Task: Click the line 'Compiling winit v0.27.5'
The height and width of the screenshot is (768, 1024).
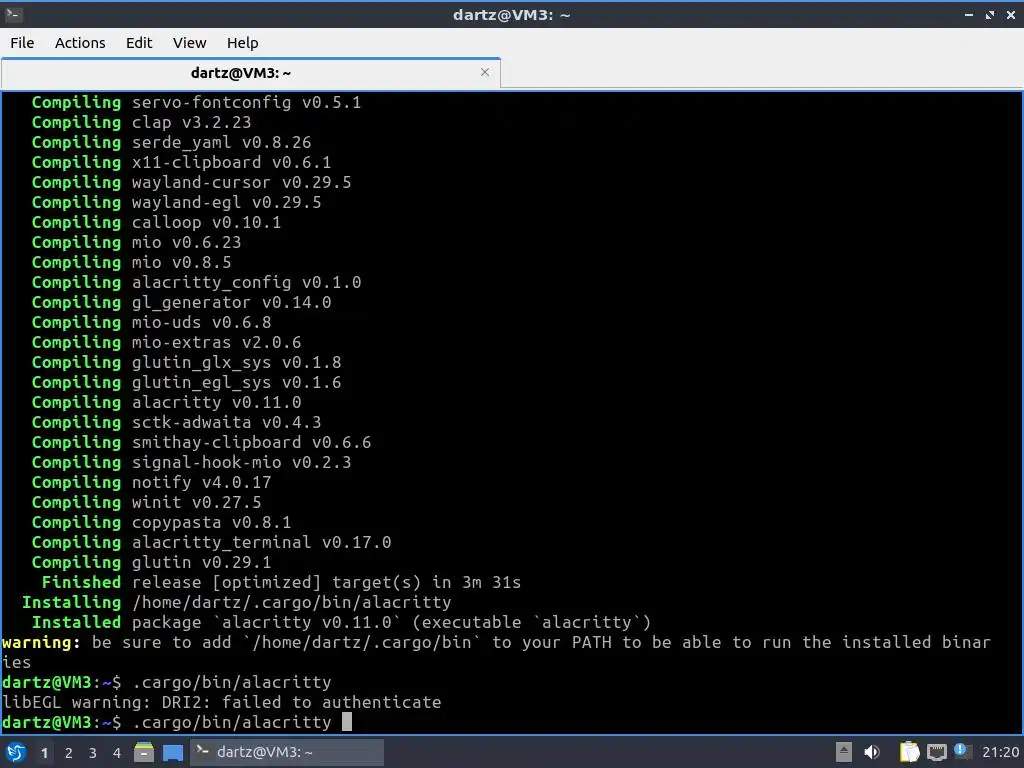Action: tap(146, 502)
